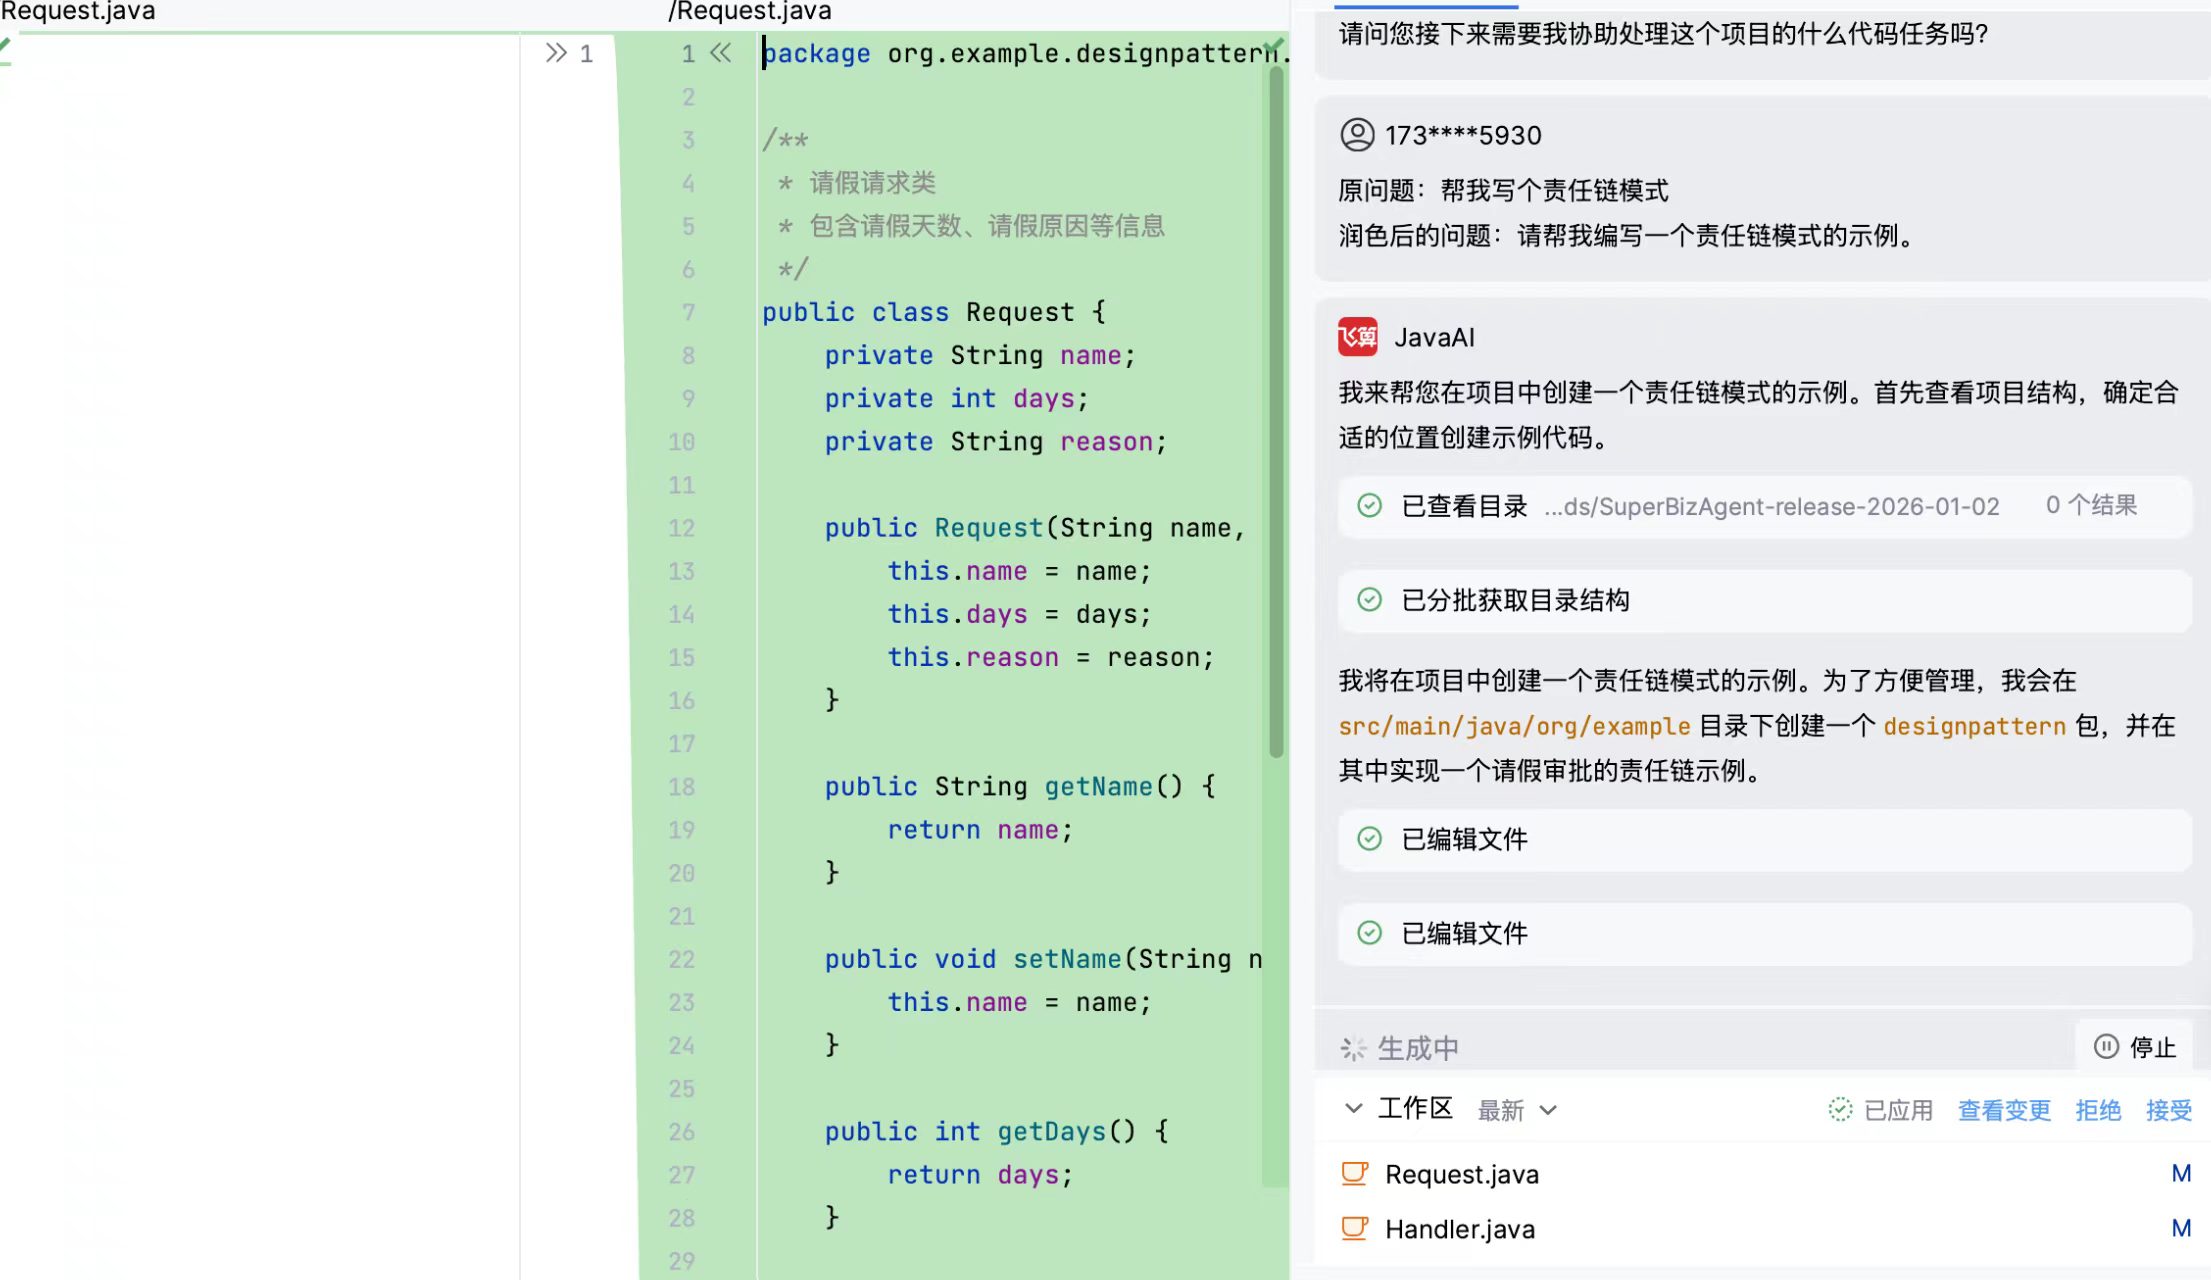Screen dimensions: 2211x1280
Task: Click the user avatar icon
Action: pyautogui.click(x=1357, y=135)
